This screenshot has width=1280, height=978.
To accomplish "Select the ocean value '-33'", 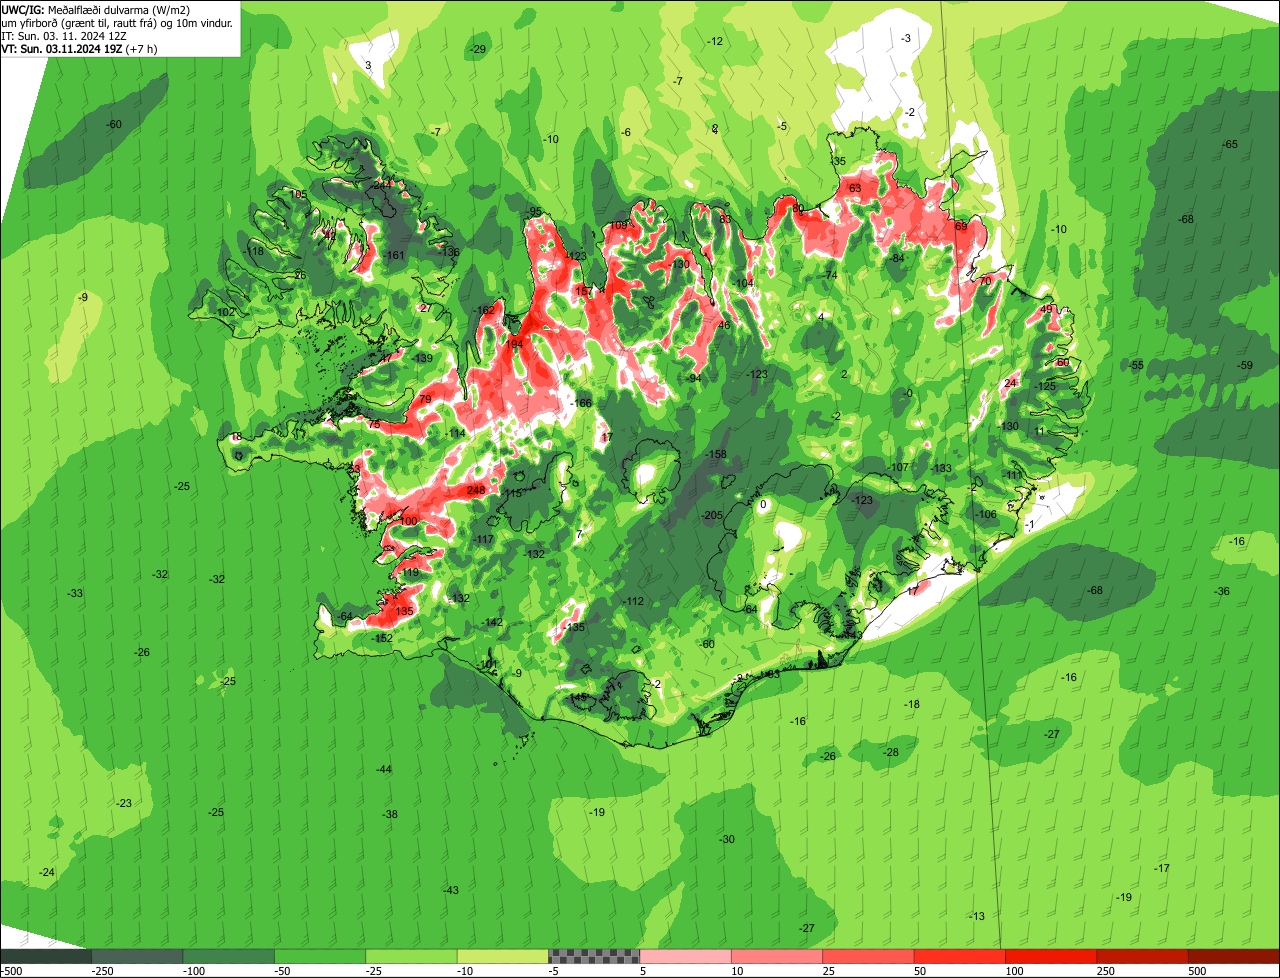I will click(75, 594).
